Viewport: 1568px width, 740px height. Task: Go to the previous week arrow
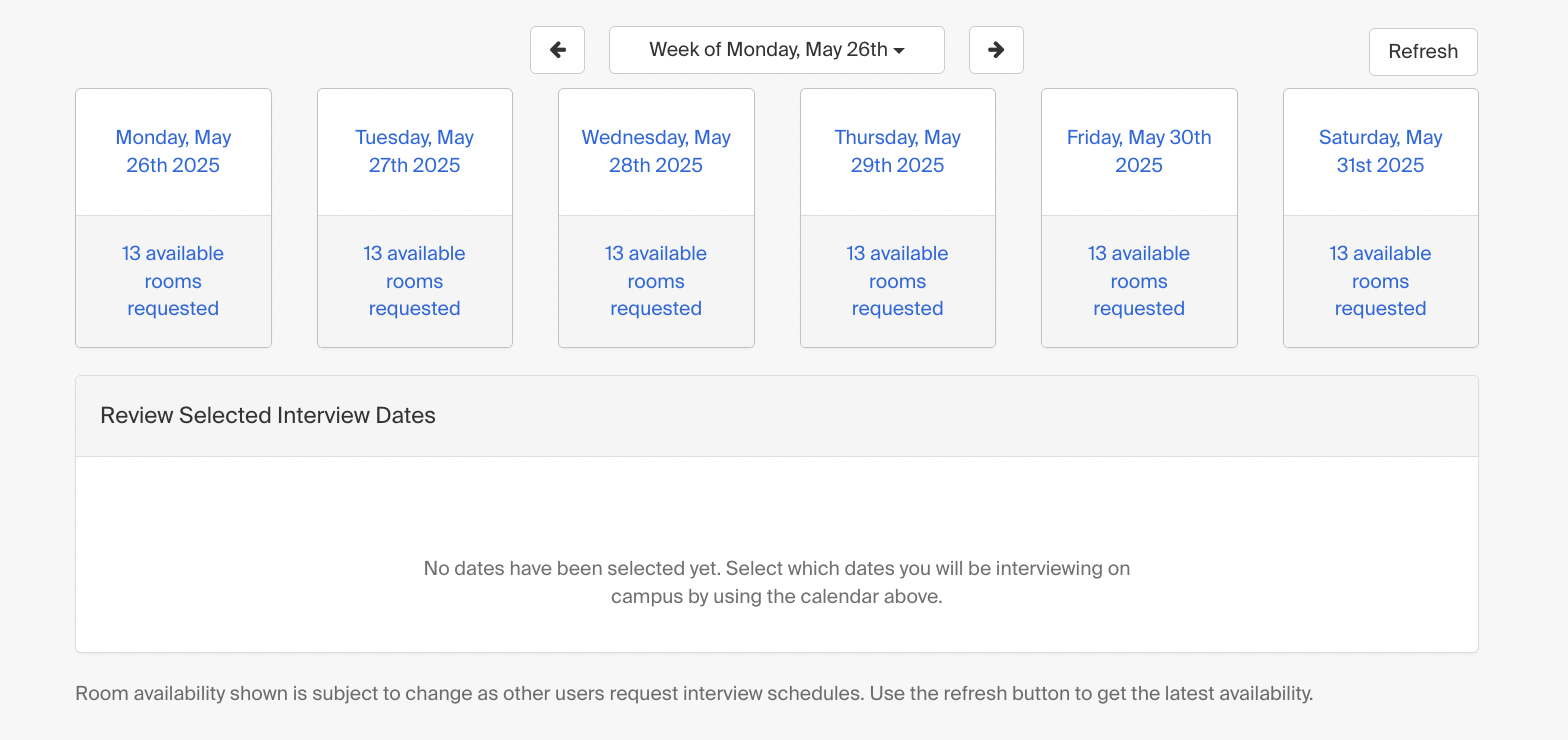pos(557,50)
